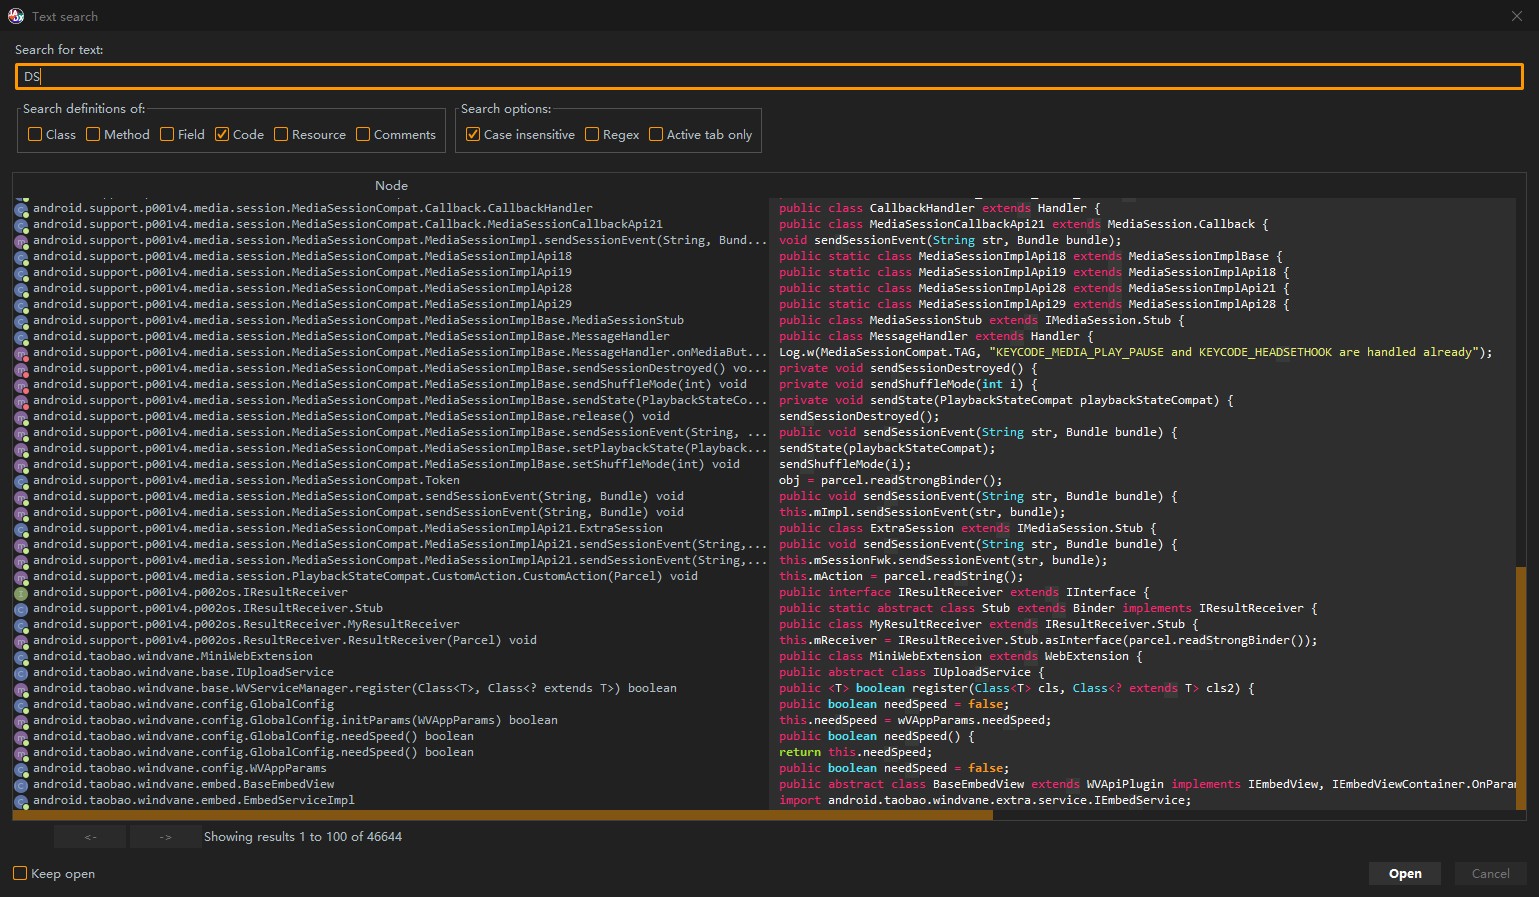Click method icon beside sendState(PlaybackStateCo... row
Viewport: 1539px width, 897px height.
[21, 401]
